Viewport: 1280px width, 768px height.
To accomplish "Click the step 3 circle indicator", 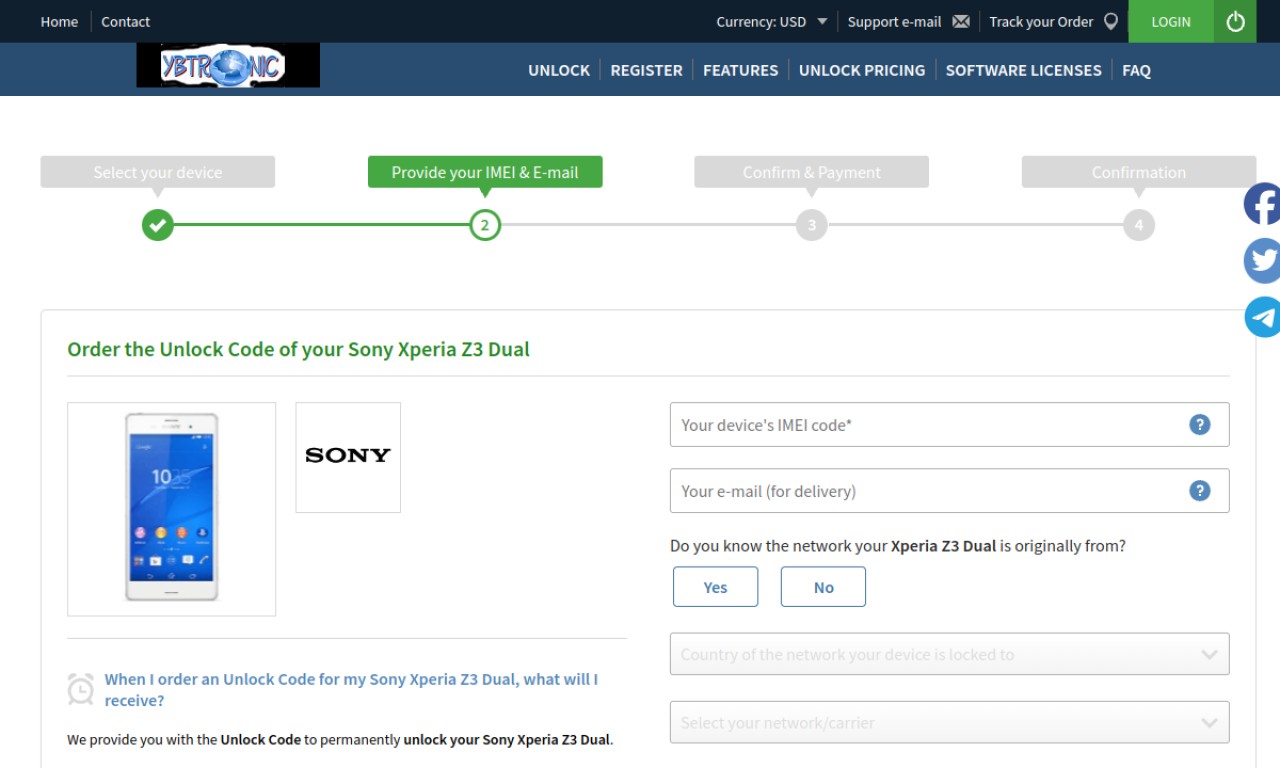I will (812, 225).
